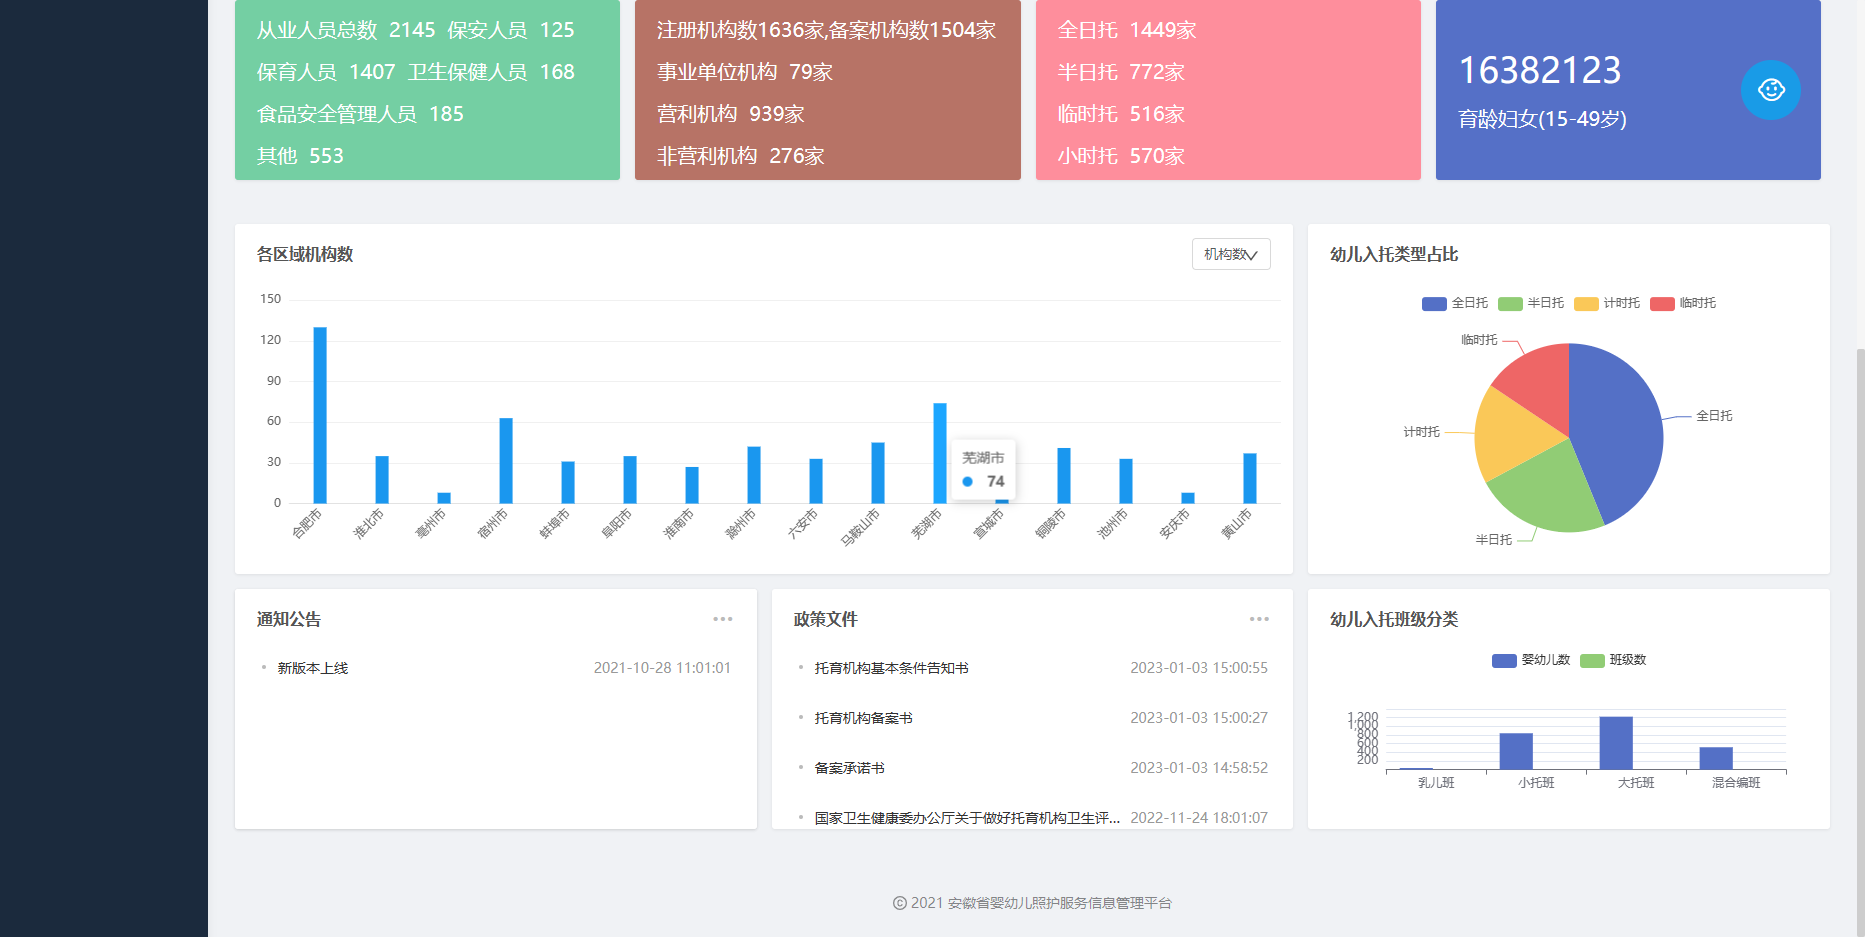The width and height of the screenshot is (1865, 937).
Task: Click the 食品安全管理人员 185 text
Action: (x=360, y=114)
